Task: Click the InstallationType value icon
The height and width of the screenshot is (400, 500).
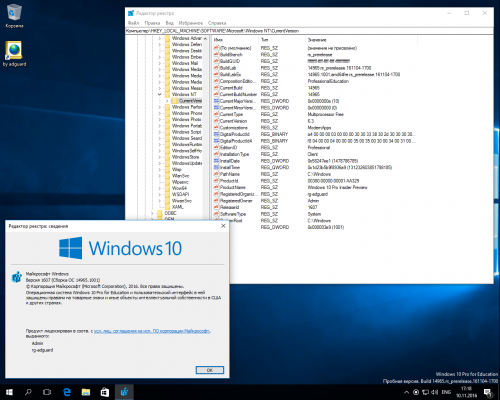Action: [x=216, y=154]
